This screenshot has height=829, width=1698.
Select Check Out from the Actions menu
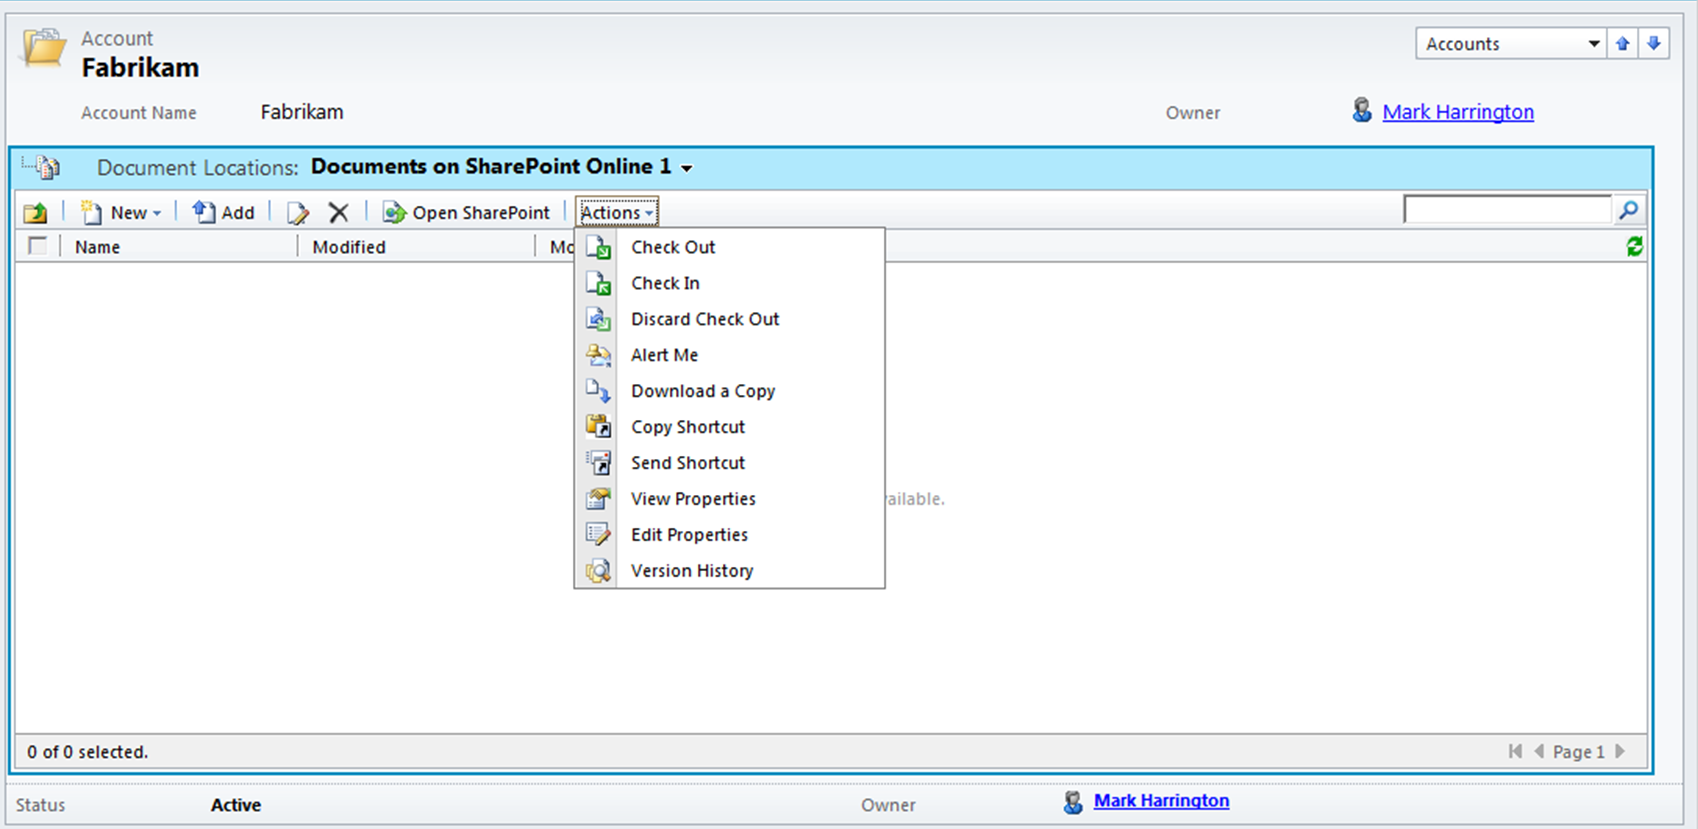[673, 247]
